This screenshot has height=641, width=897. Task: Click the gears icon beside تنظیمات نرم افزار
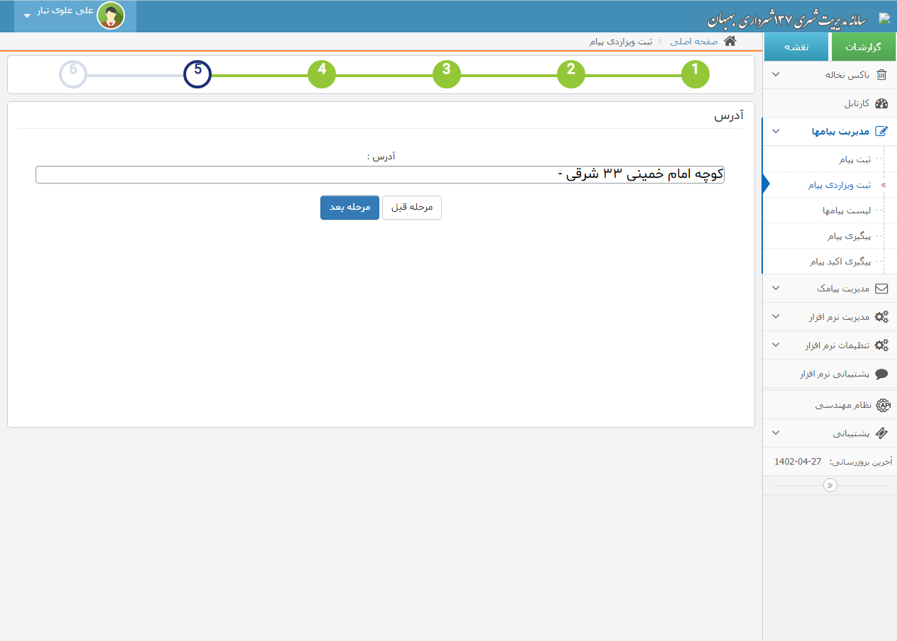point(881,345)
